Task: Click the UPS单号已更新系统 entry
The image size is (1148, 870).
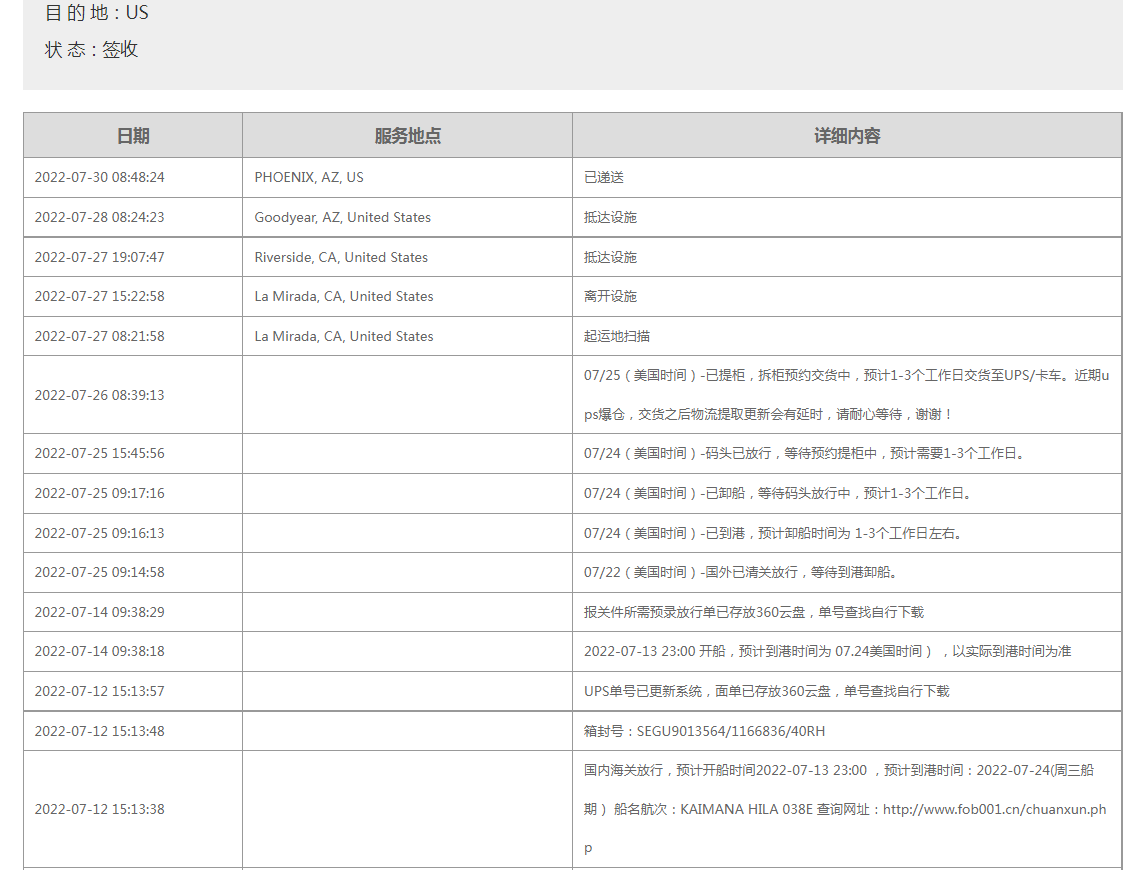Action: pos(766,691)
